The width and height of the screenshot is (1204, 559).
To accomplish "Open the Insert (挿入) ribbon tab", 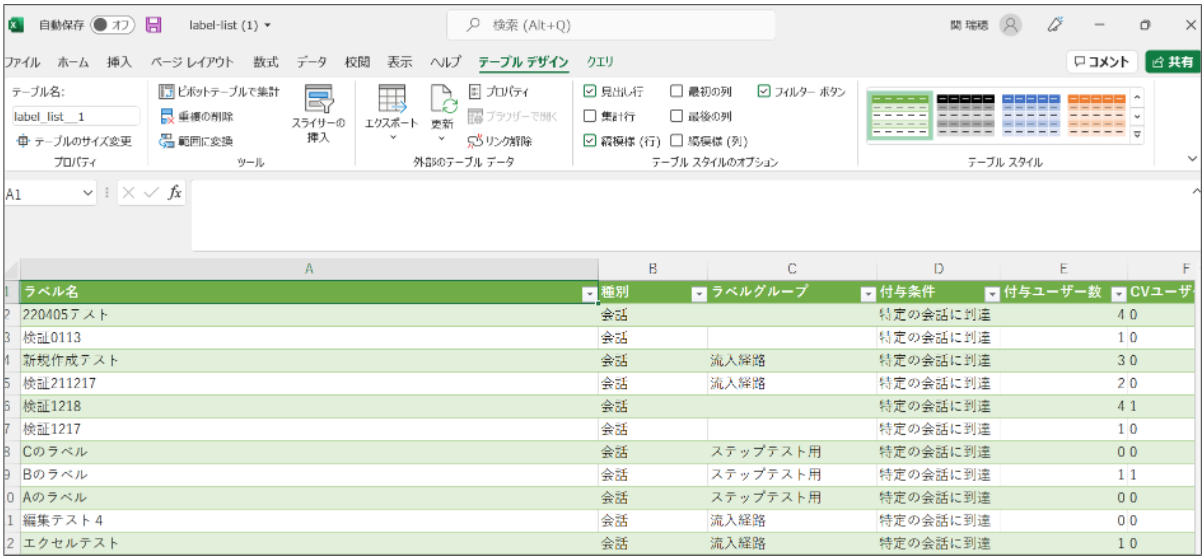I will point(119,62).
